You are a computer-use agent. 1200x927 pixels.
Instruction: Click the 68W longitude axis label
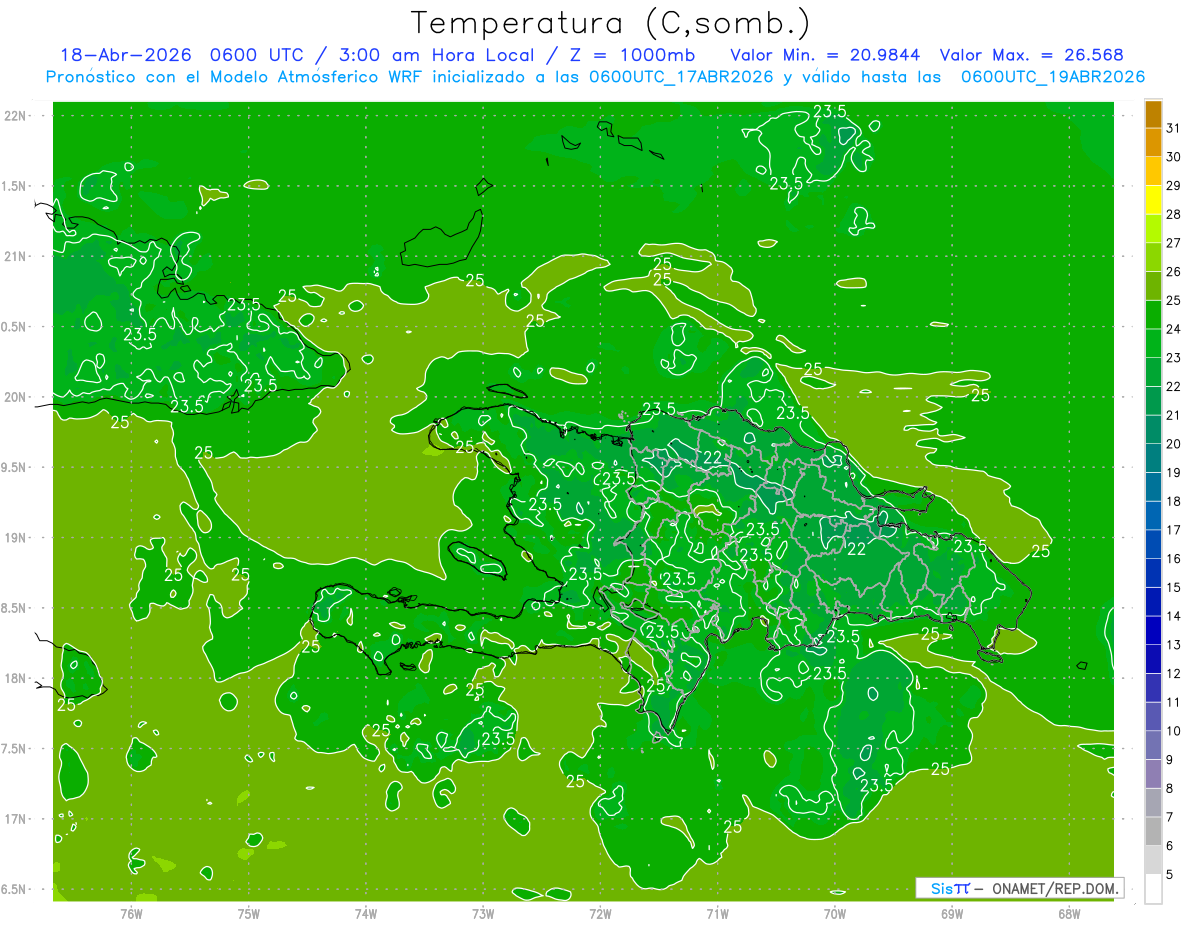pyautogui.click(x=1069, y=913)
